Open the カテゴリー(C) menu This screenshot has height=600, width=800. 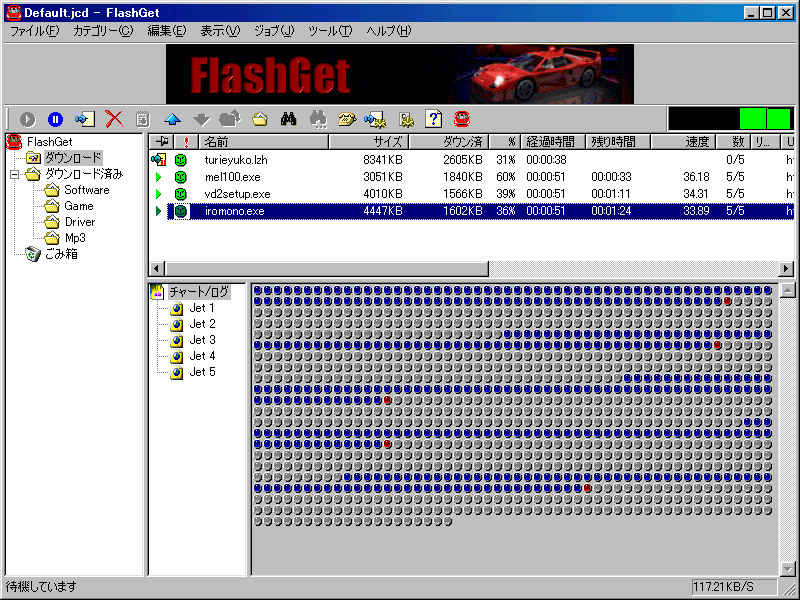pos(103,31)
